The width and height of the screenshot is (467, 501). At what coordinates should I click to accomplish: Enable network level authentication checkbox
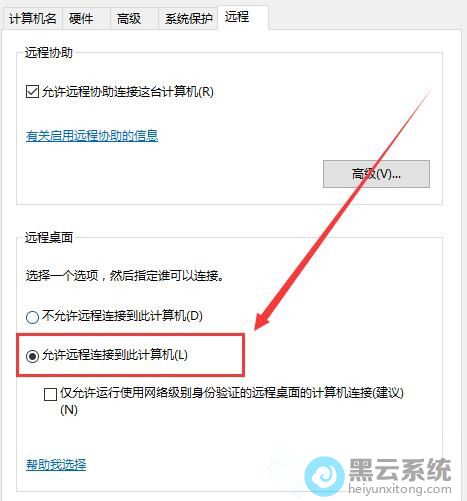click(x=50, y=394)
